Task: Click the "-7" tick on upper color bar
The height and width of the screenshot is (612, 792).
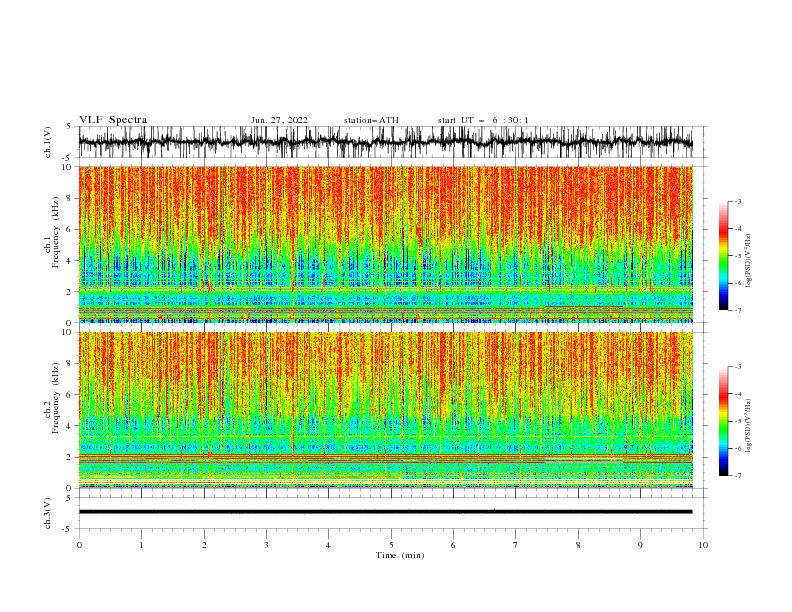Action: [x=737, y=311]
